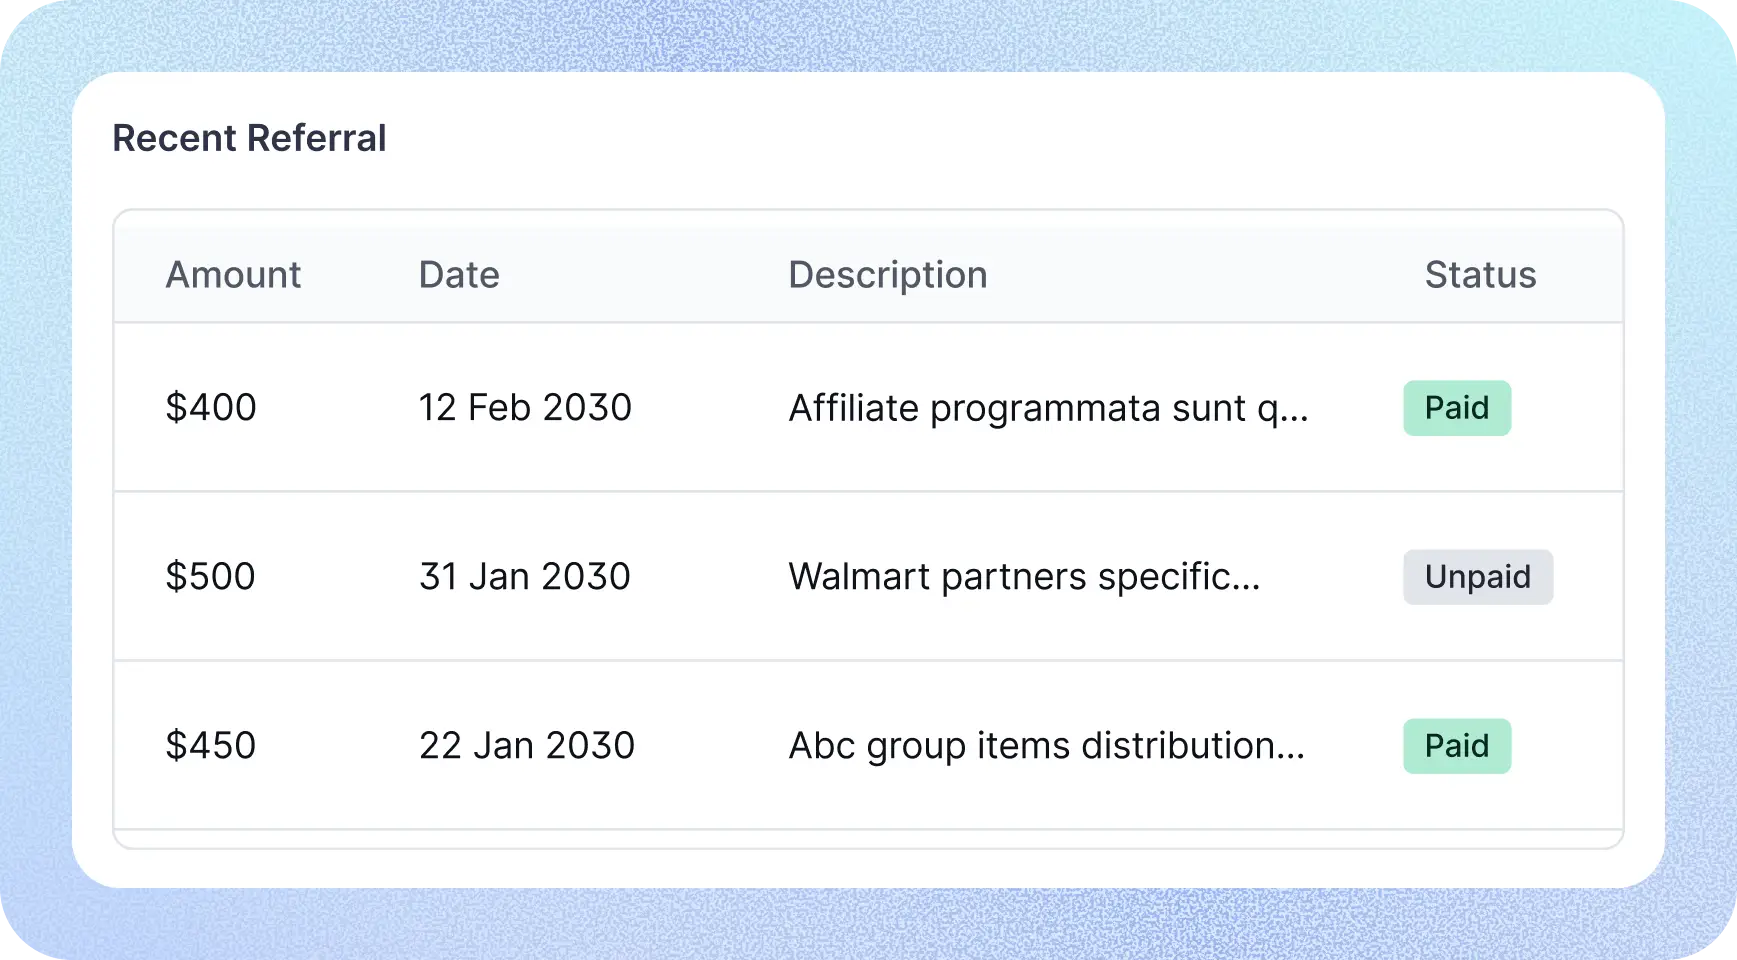The width and height of the screenshot is (1737, 960).
Task: Select the $450 amount cell
Action: 211,745
